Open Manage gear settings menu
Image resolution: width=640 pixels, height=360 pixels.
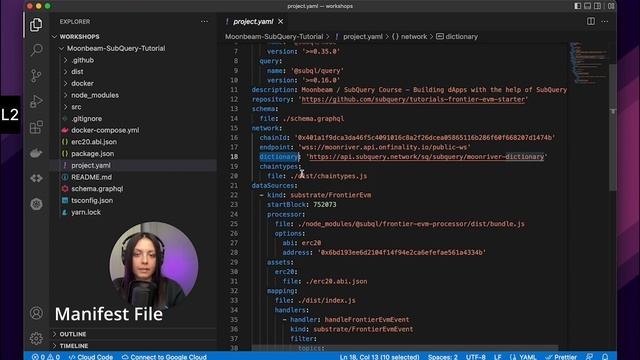pyautogui.click(x=36, y=338)
